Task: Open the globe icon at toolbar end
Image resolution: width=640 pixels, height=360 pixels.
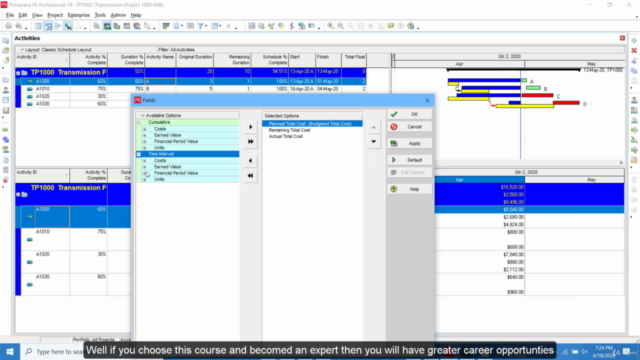Action: click(x=411, y=26)
